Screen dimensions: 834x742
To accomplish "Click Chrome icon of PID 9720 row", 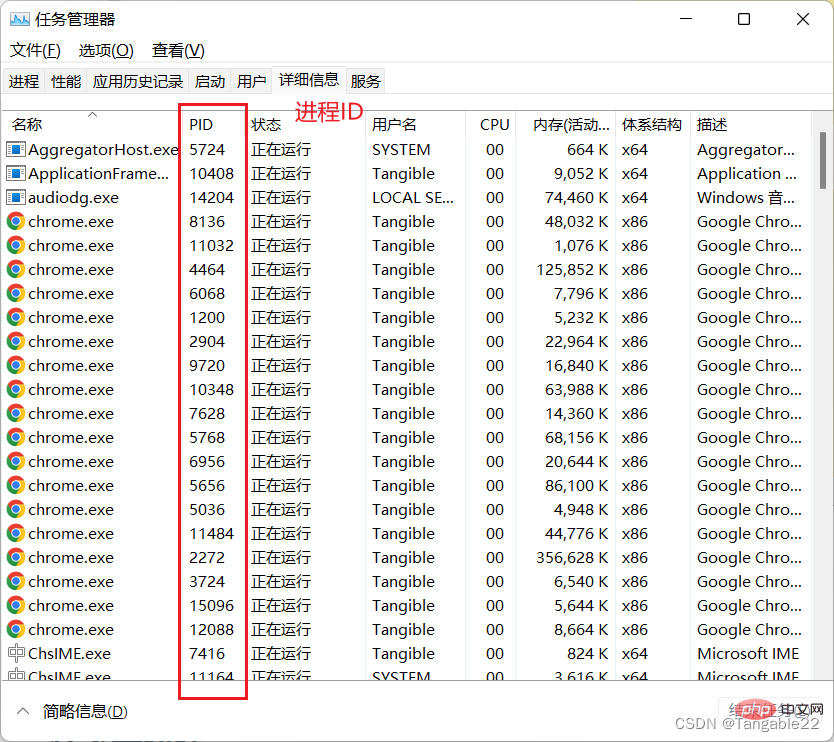I will [16, 365].
